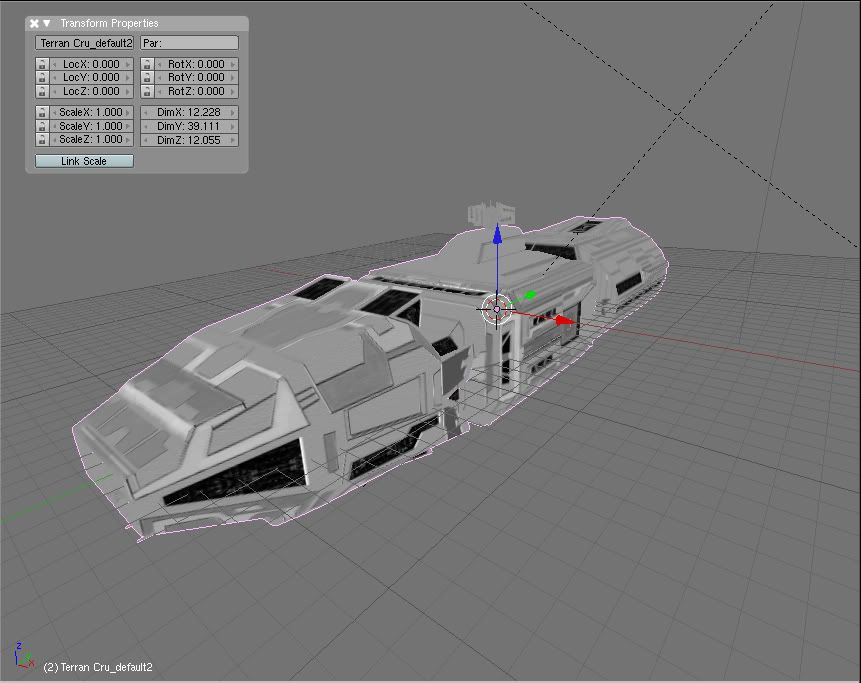Viewport: 861px width, 683px height.
Task: Increase RotZ with its right arrow
Action: (x=233, y=91)
